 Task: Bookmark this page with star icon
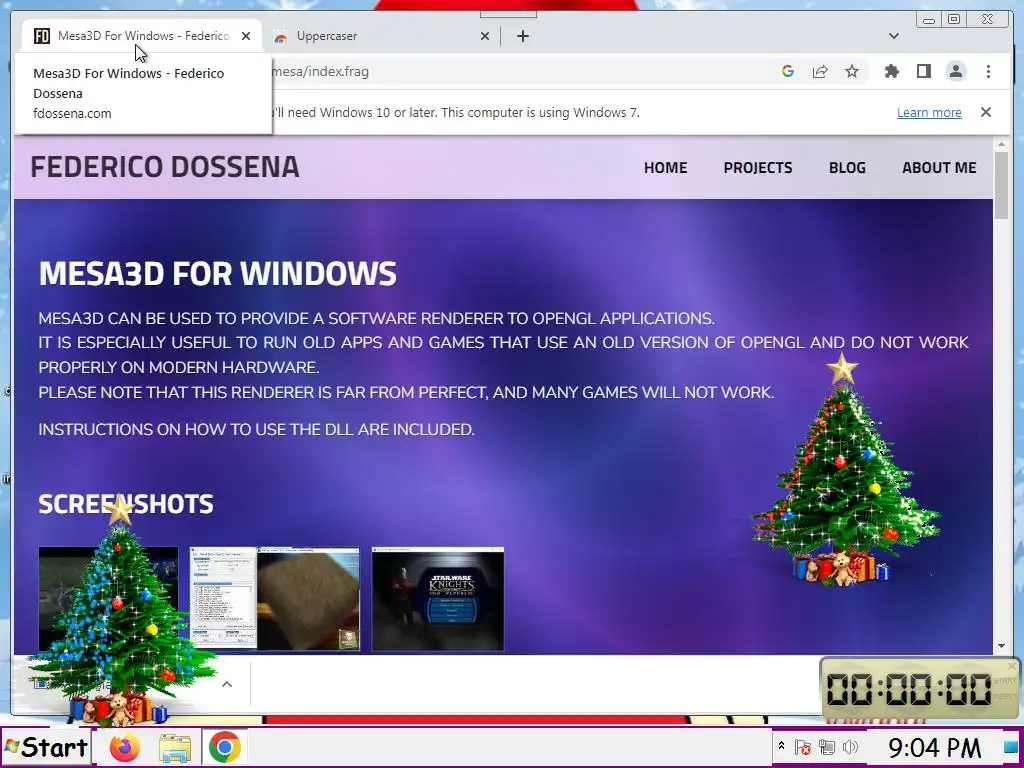pyautogui.click(x=852, y=72)
